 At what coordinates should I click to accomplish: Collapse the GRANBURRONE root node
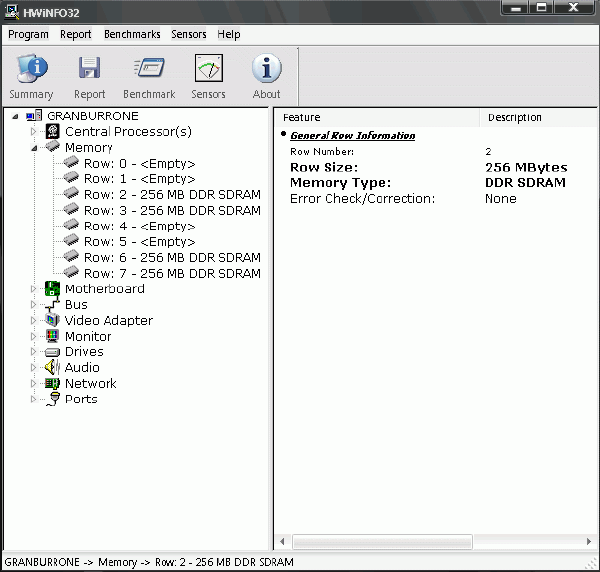click(x=15, y=116)
